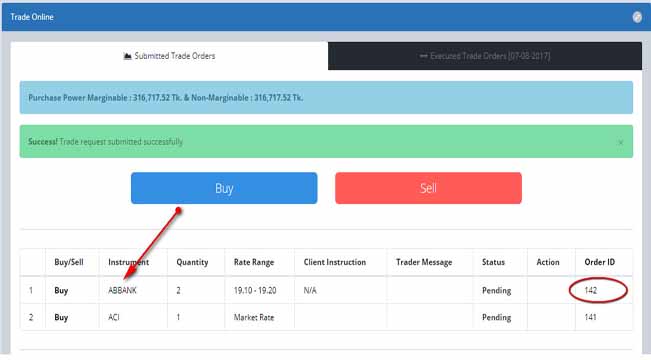Screen dimensions: 651x360
Task: Open the Executed Trade Orders tab
Action: click(485, 56)
